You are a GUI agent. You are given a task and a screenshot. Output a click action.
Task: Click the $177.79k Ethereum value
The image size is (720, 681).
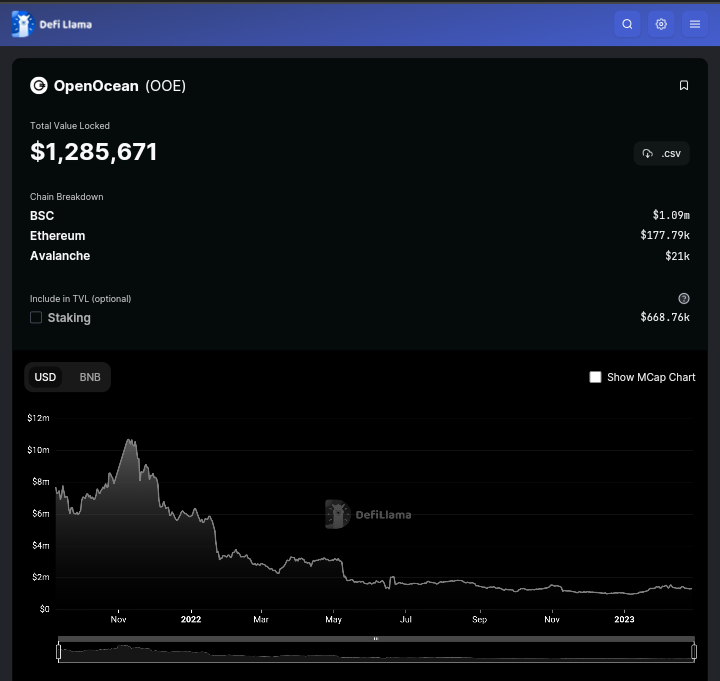665,235
